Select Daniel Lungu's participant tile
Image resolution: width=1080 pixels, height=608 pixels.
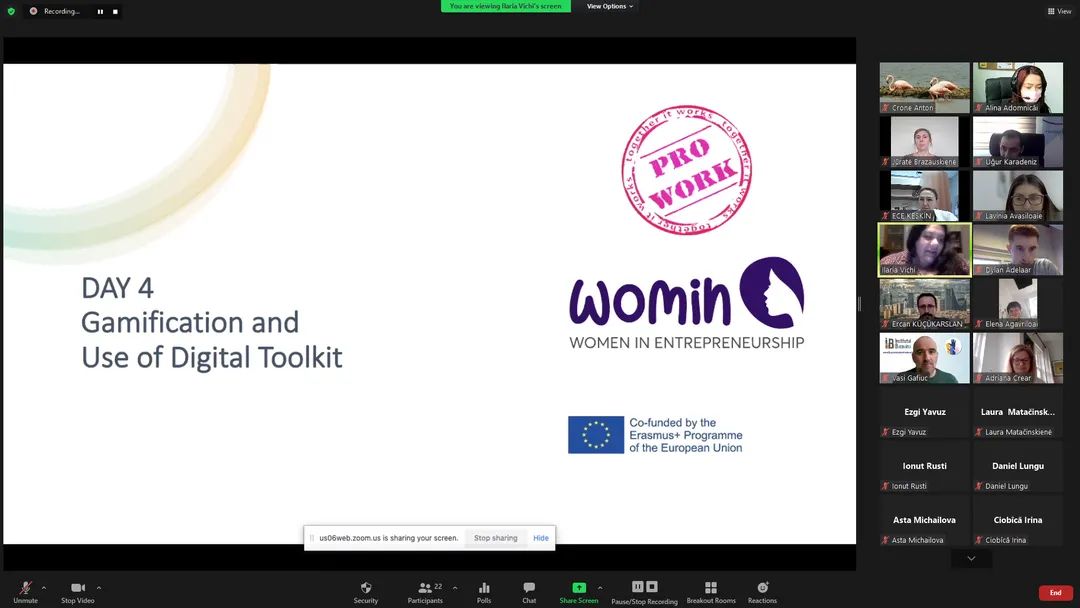[1018, 466]
